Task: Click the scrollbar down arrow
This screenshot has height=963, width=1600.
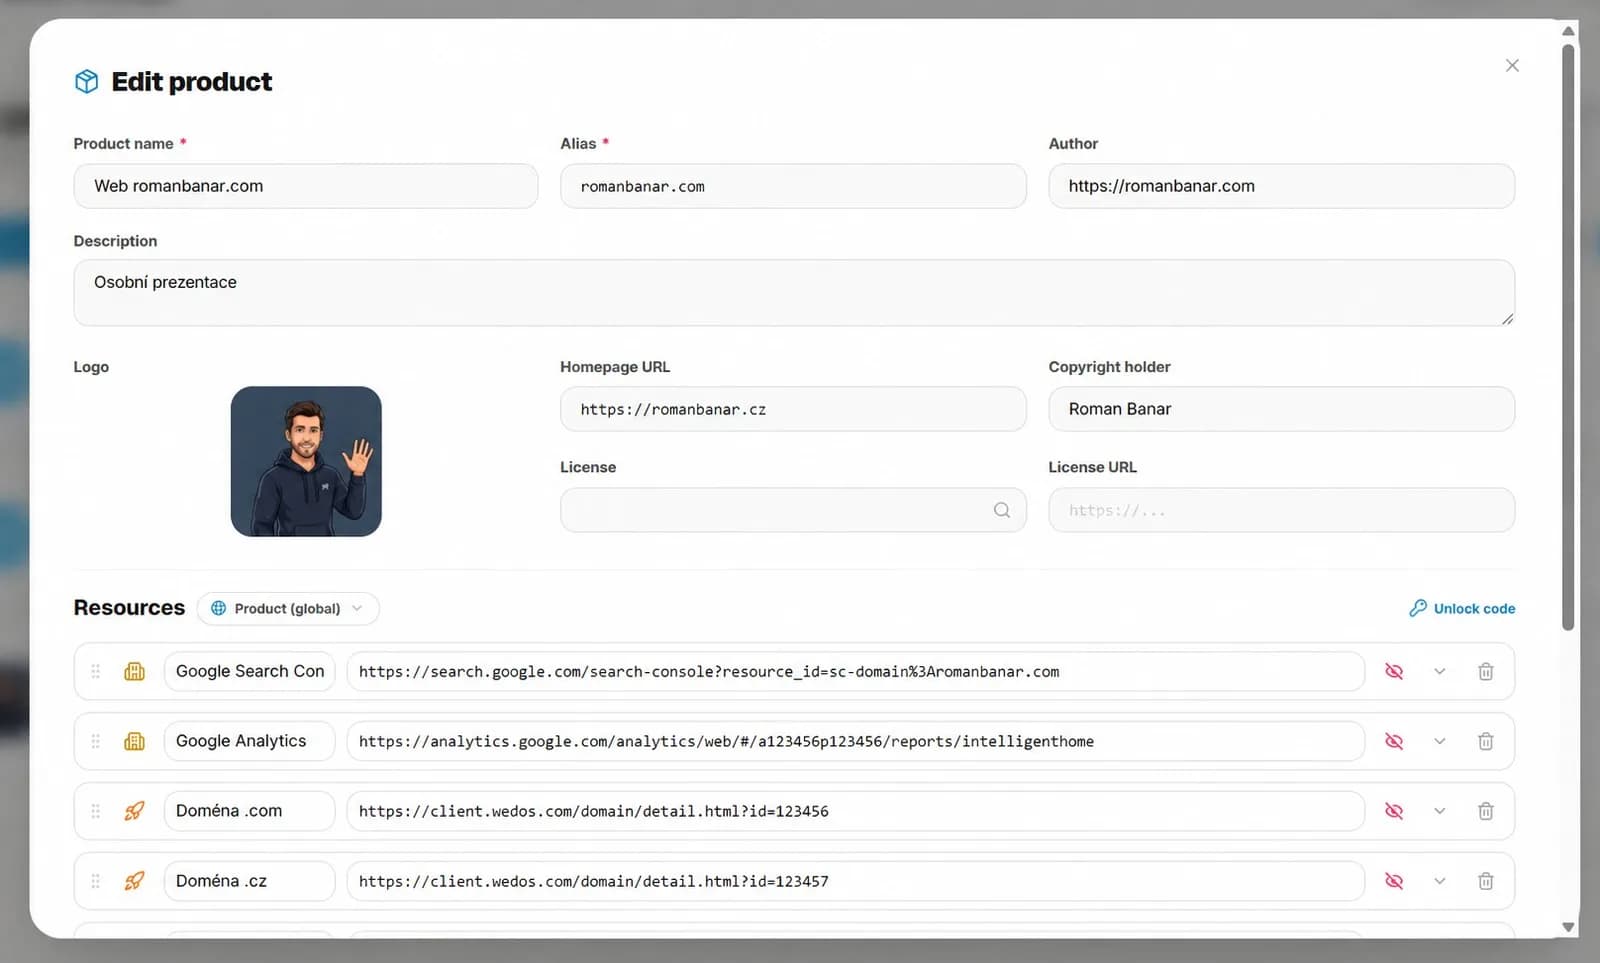Action: point(1568,927)
